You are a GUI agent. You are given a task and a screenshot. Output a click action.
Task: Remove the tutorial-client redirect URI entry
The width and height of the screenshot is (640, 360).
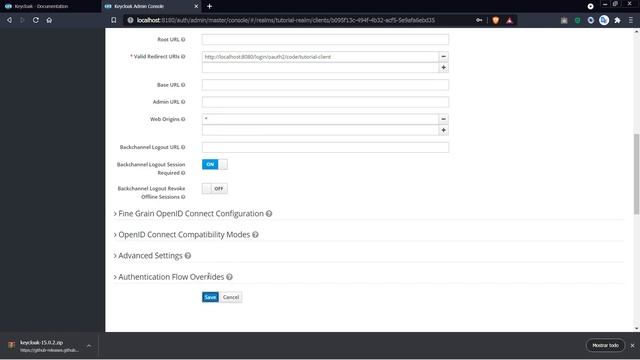pos(444,57)
